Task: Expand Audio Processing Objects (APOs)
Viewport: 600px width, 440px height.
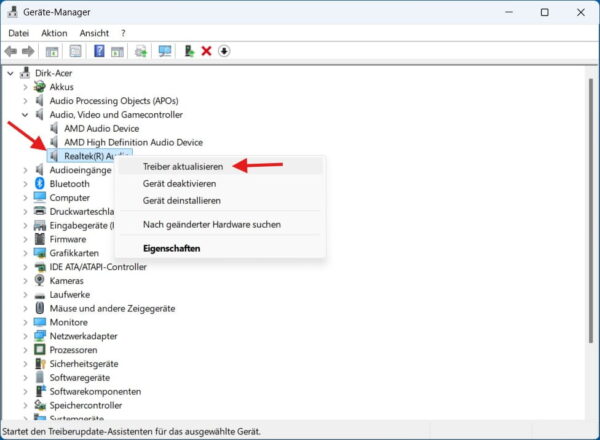Action: point(25,101)
